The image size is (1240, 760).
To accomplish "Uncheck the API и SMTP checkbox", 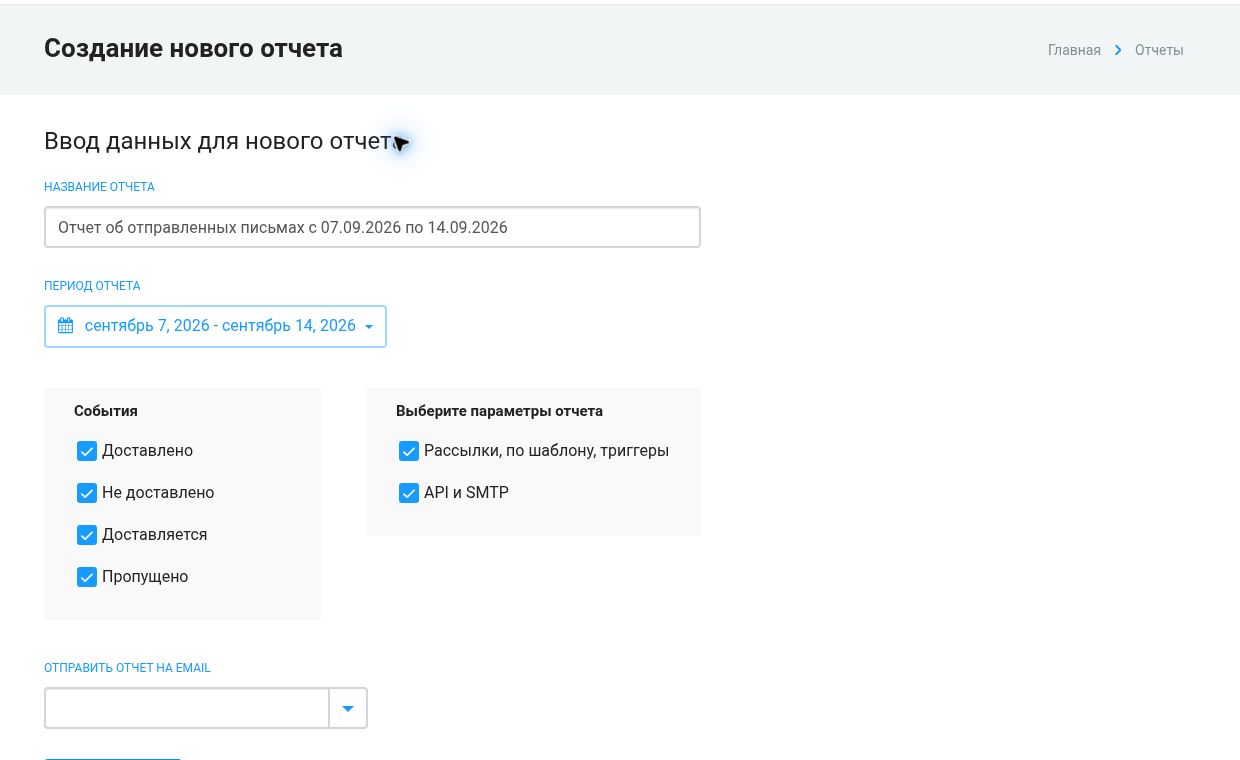I will (409, 493).
